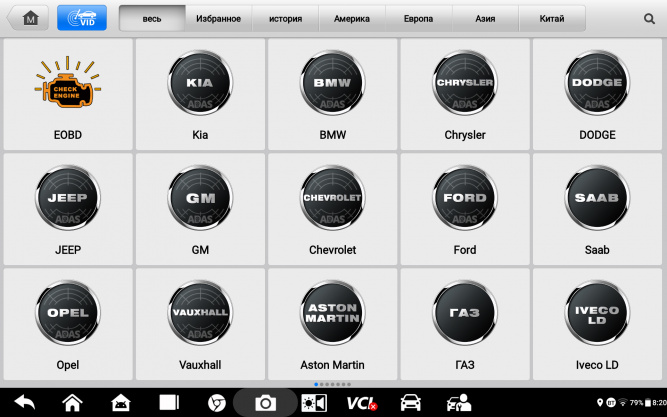
Task: Open the Vauxhall brand badge
Action: (200, 313)
